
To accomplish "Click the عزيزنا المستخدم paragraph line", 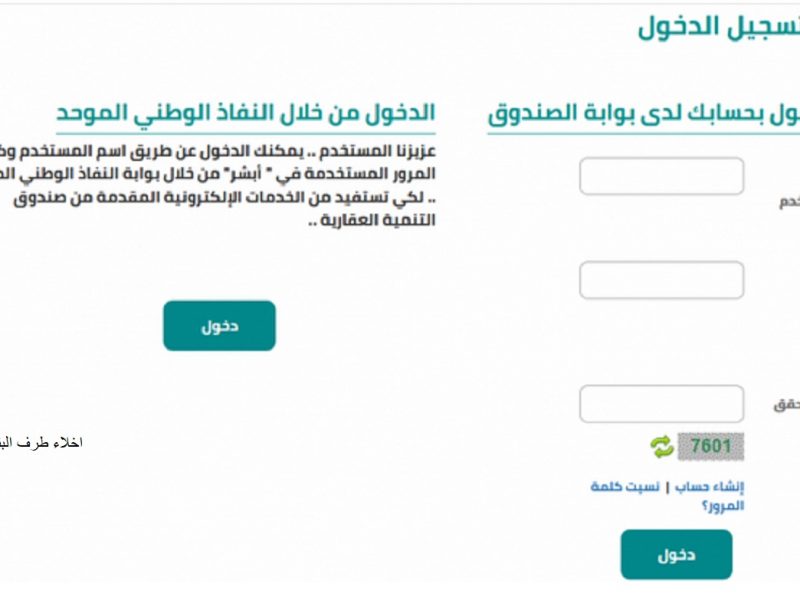I will pos(218,152).
